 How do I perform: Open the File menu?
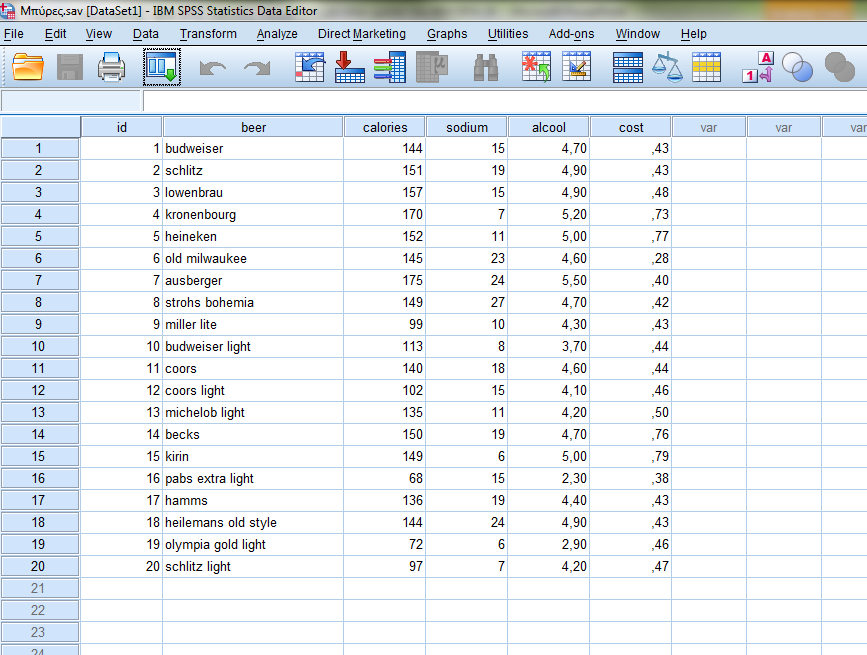point(14,34)
